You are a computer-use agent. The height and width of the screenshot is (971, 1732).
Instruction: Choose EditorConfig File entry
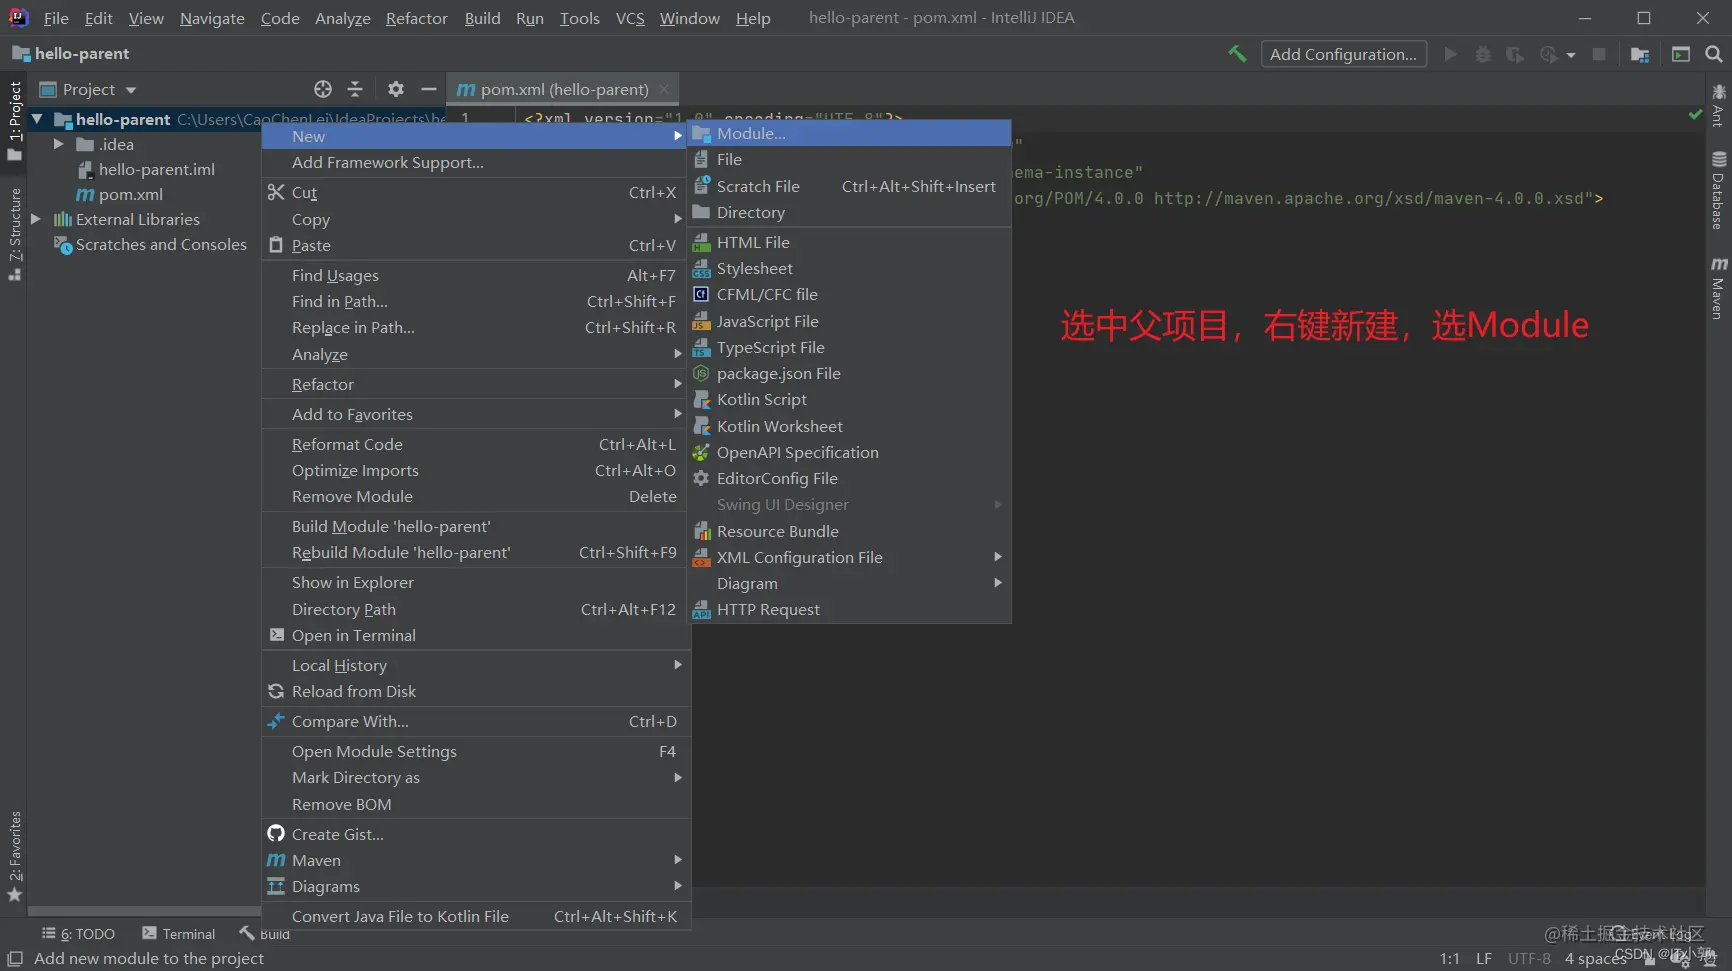[849, 478]
